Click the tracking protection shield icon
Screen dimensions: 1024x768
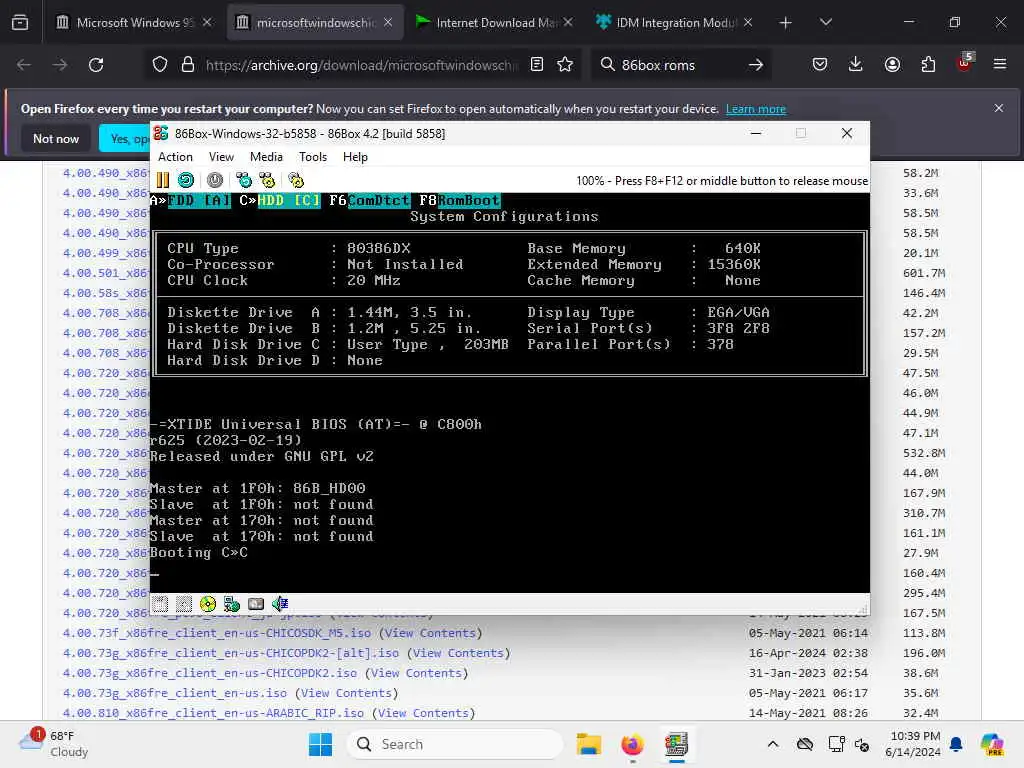pyautogui.click(x=160, y=65)
